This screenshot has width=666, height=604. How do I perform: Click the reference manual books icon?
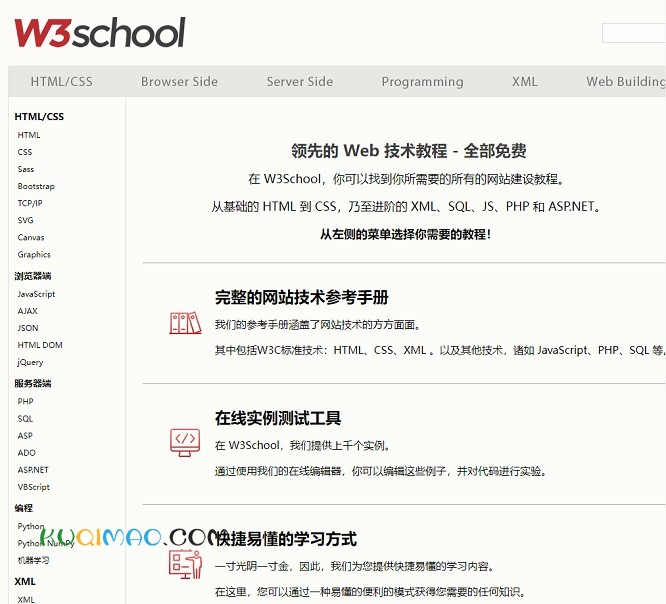[x=185, y=323]
